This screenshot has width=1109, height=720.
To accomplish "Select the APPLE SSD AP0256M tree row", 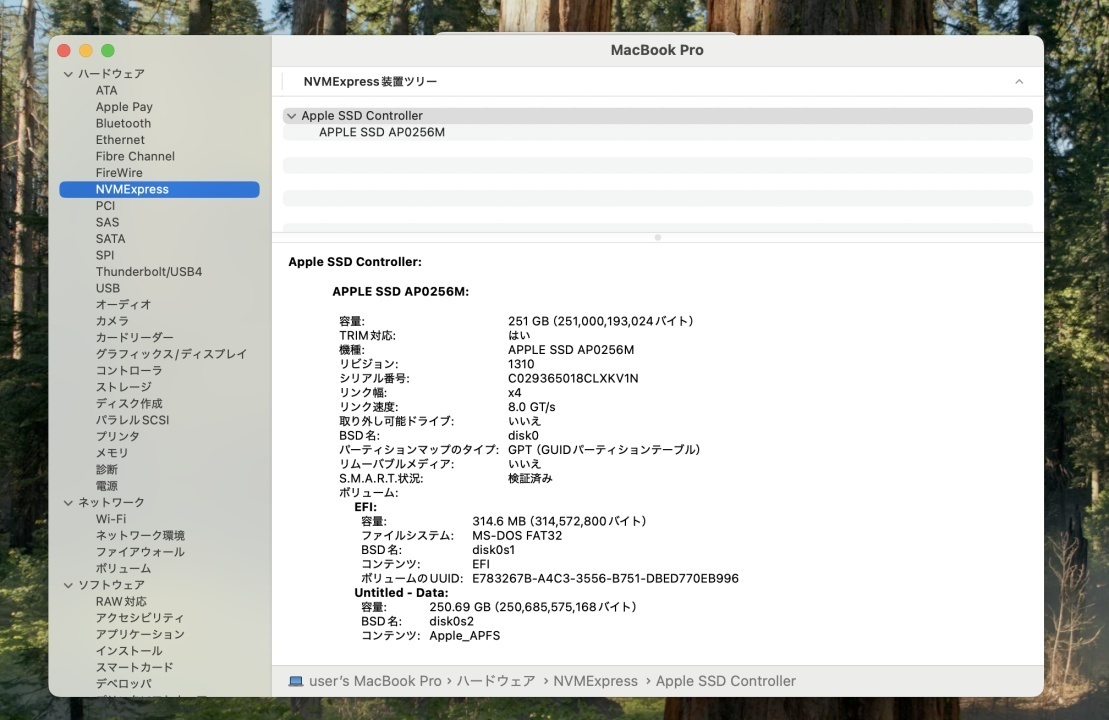I will pos(382,132).
